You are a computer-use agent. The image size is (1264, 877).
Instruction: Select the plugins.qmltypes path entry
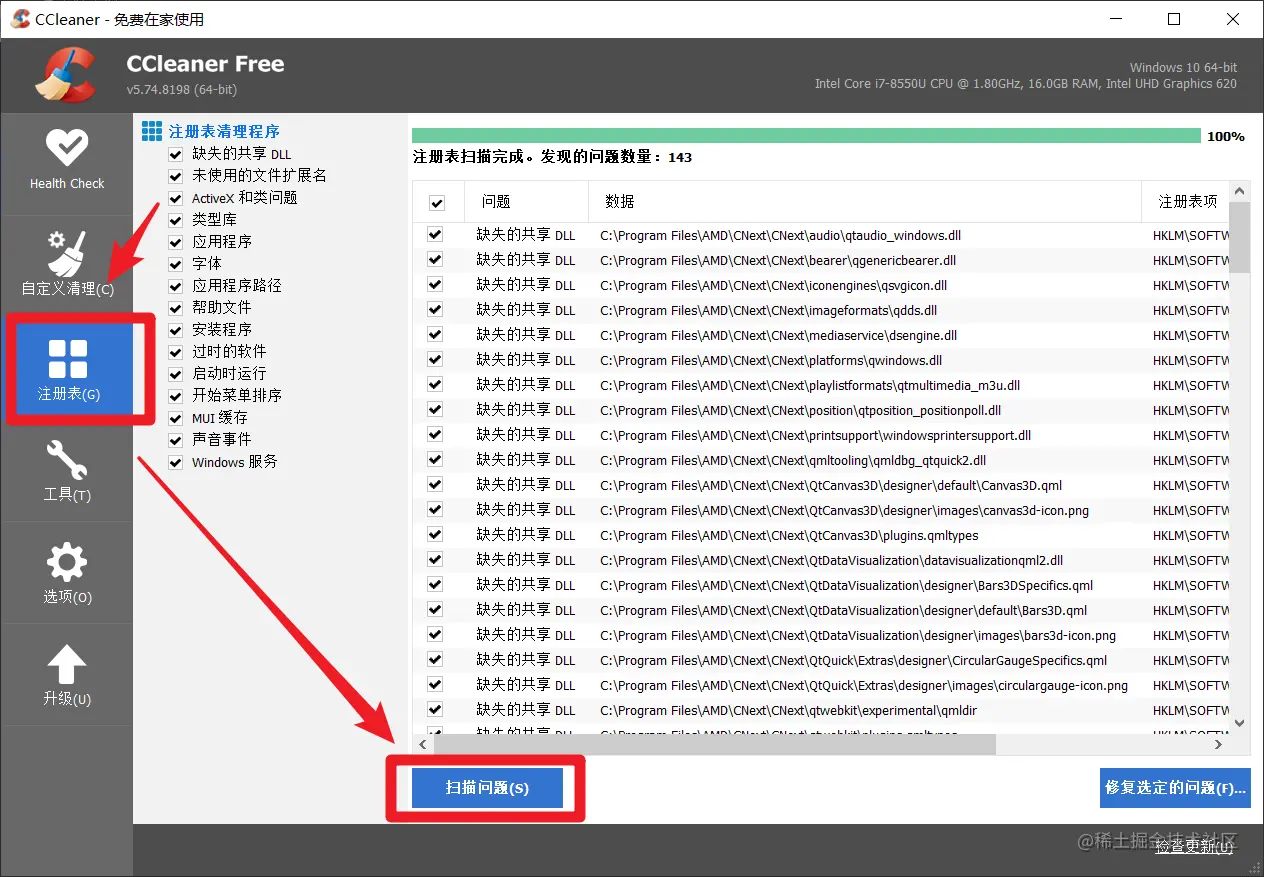pos(789,535)
